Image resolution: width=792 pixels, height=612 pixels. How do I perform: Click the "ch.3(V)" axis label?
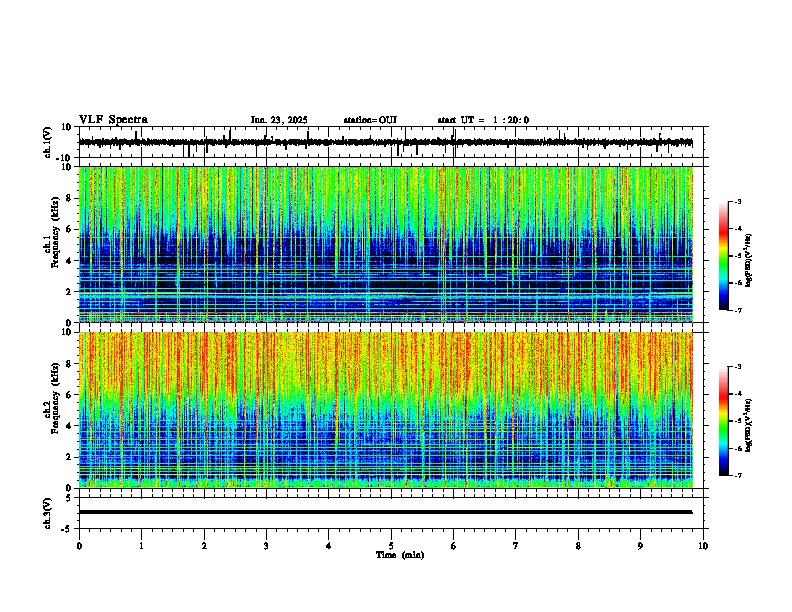[x=48, y=513]
